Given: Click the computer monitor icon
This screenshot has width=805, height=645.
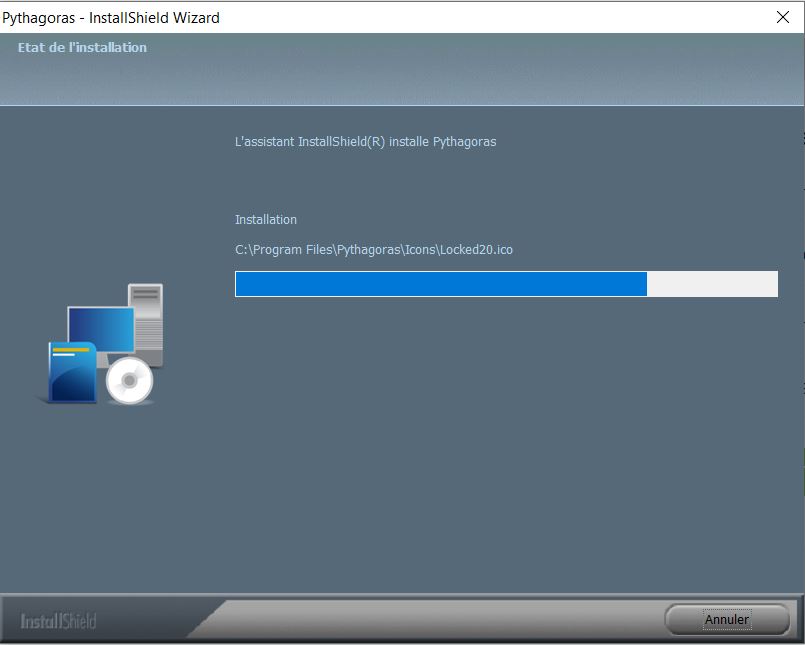Looking at the screenshot, I should pyautogui.click(x=101, y=330).
